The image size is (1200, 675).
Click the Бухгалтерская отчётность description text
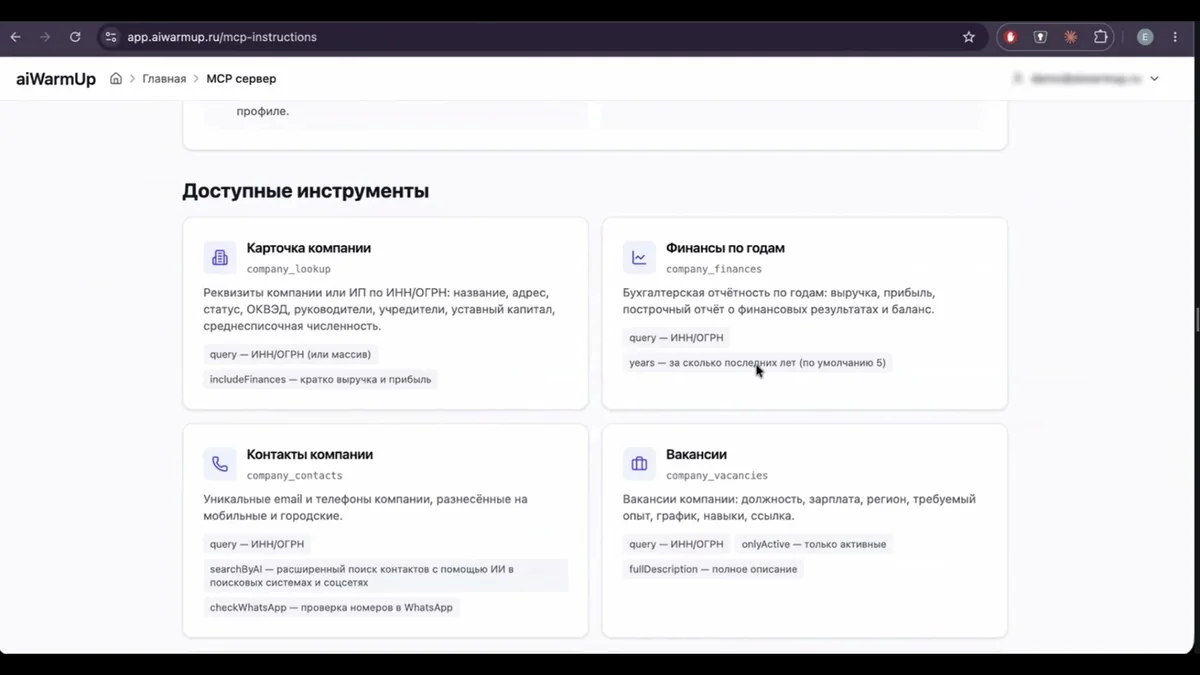point(778,301)
